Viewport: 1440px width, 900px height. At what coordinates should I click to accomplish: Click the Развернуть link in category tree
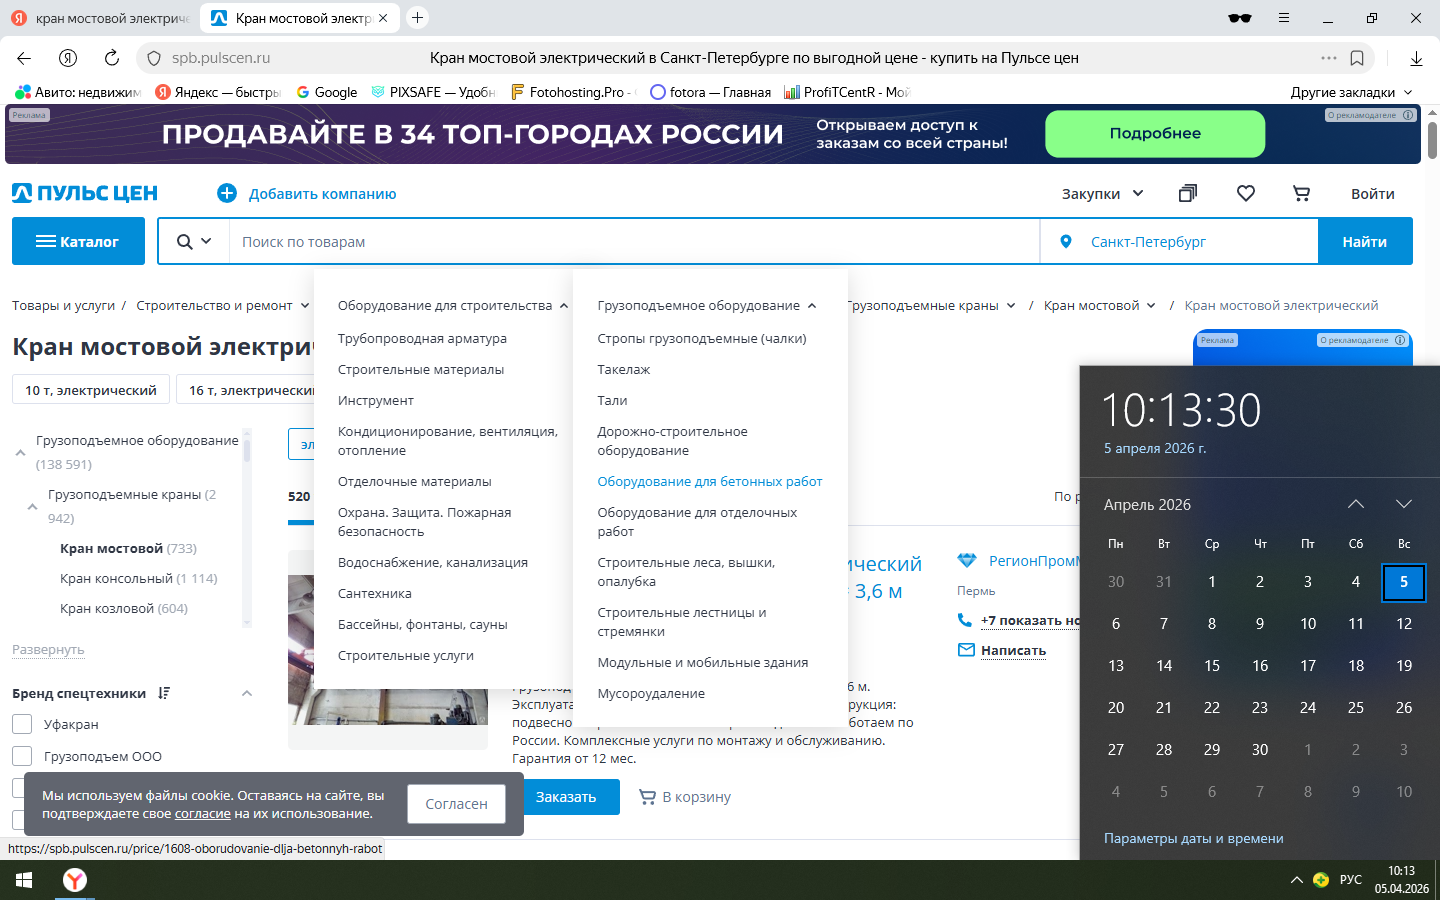pyautogui.click(x=48, y=650)
